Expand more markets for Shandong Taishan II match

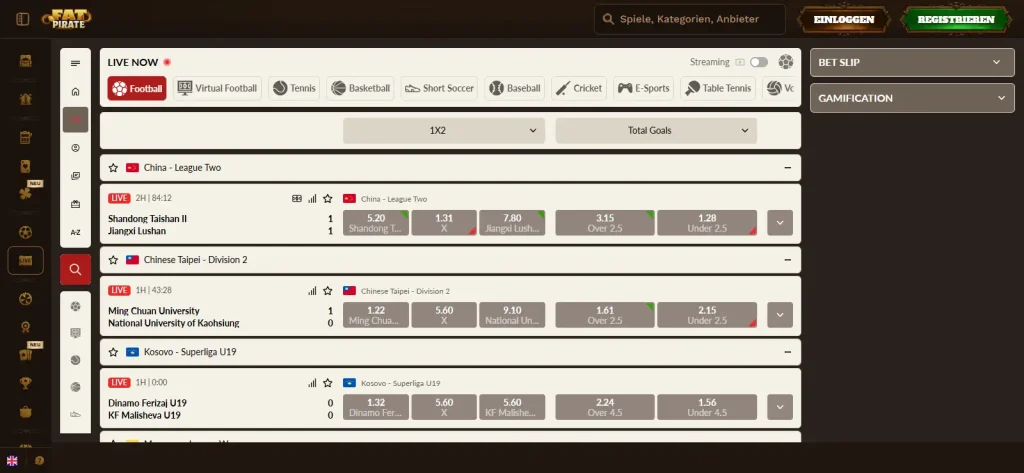point(780,223)
